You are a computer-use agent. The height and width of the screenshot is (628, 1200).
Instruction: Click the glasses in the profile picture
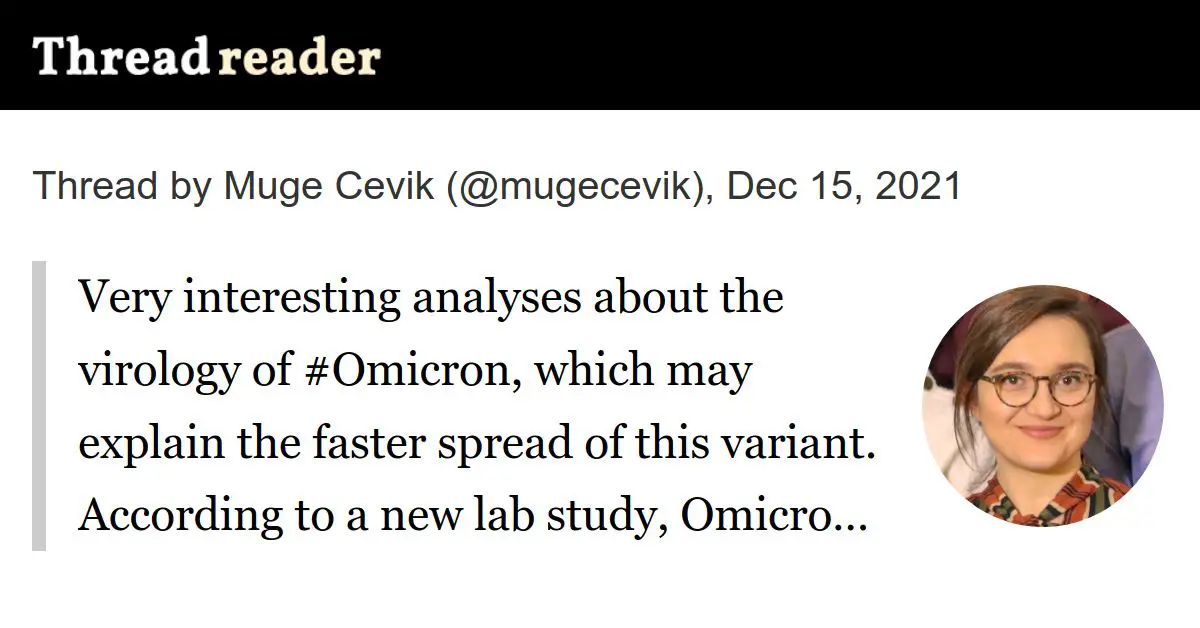(x=1035, y=388)
